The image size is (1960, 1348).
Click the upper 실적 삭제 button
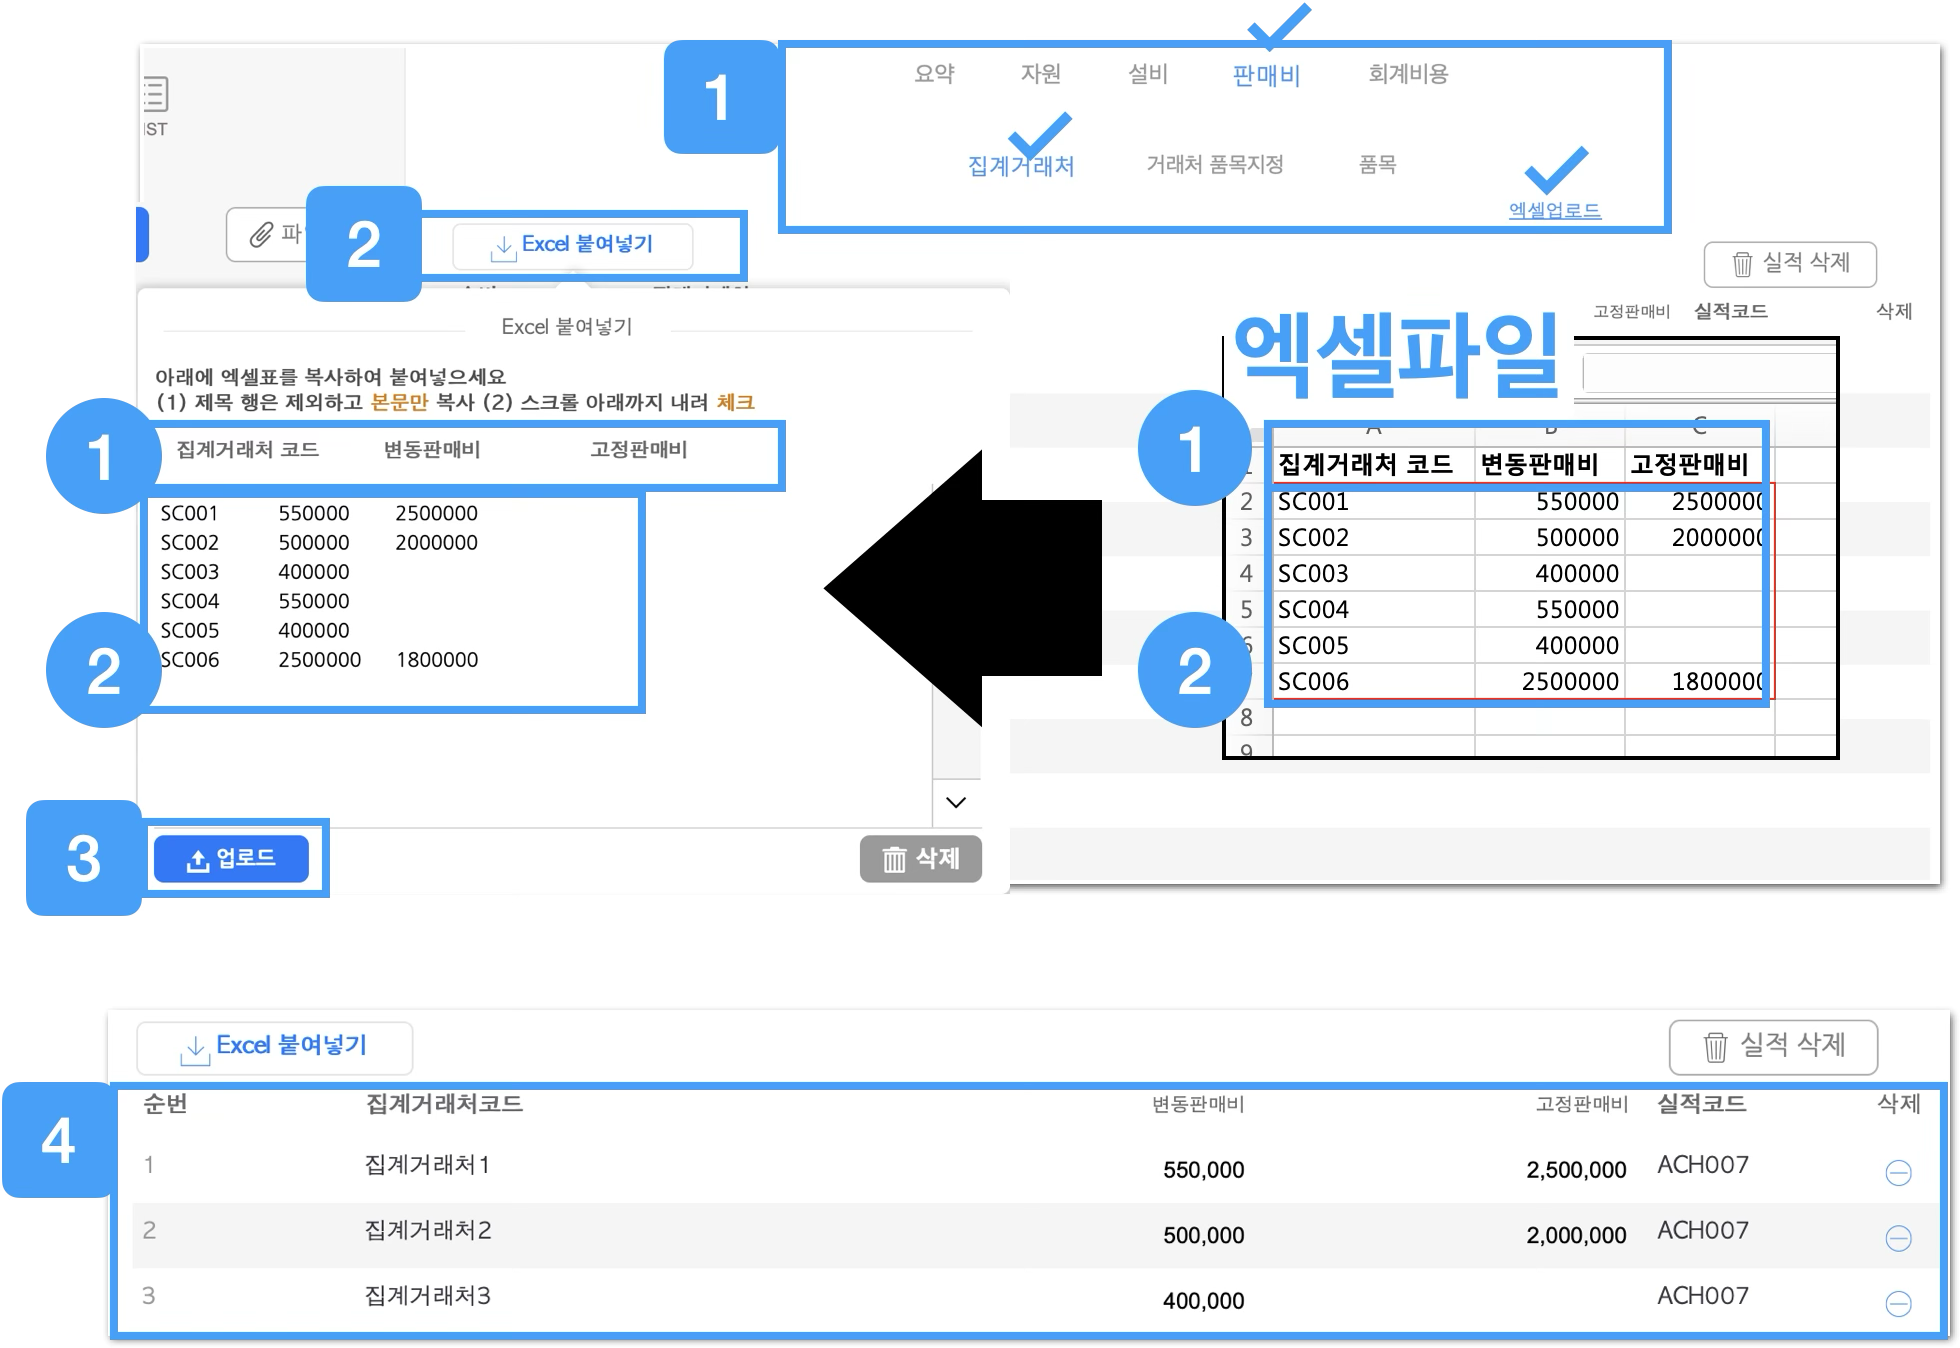click(x=1789, y=264)
